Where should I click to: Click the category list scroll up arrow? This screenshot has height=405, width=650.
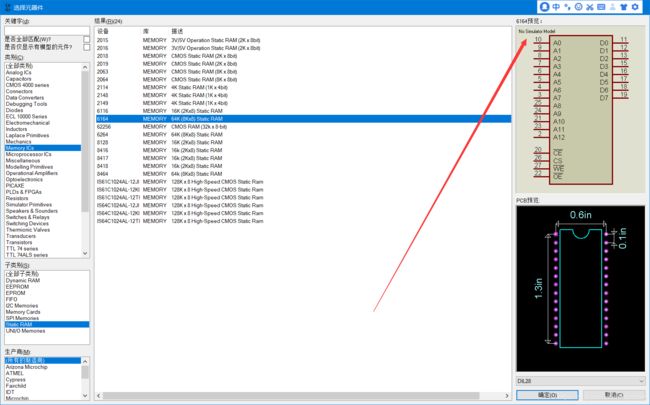coord(85,67)
